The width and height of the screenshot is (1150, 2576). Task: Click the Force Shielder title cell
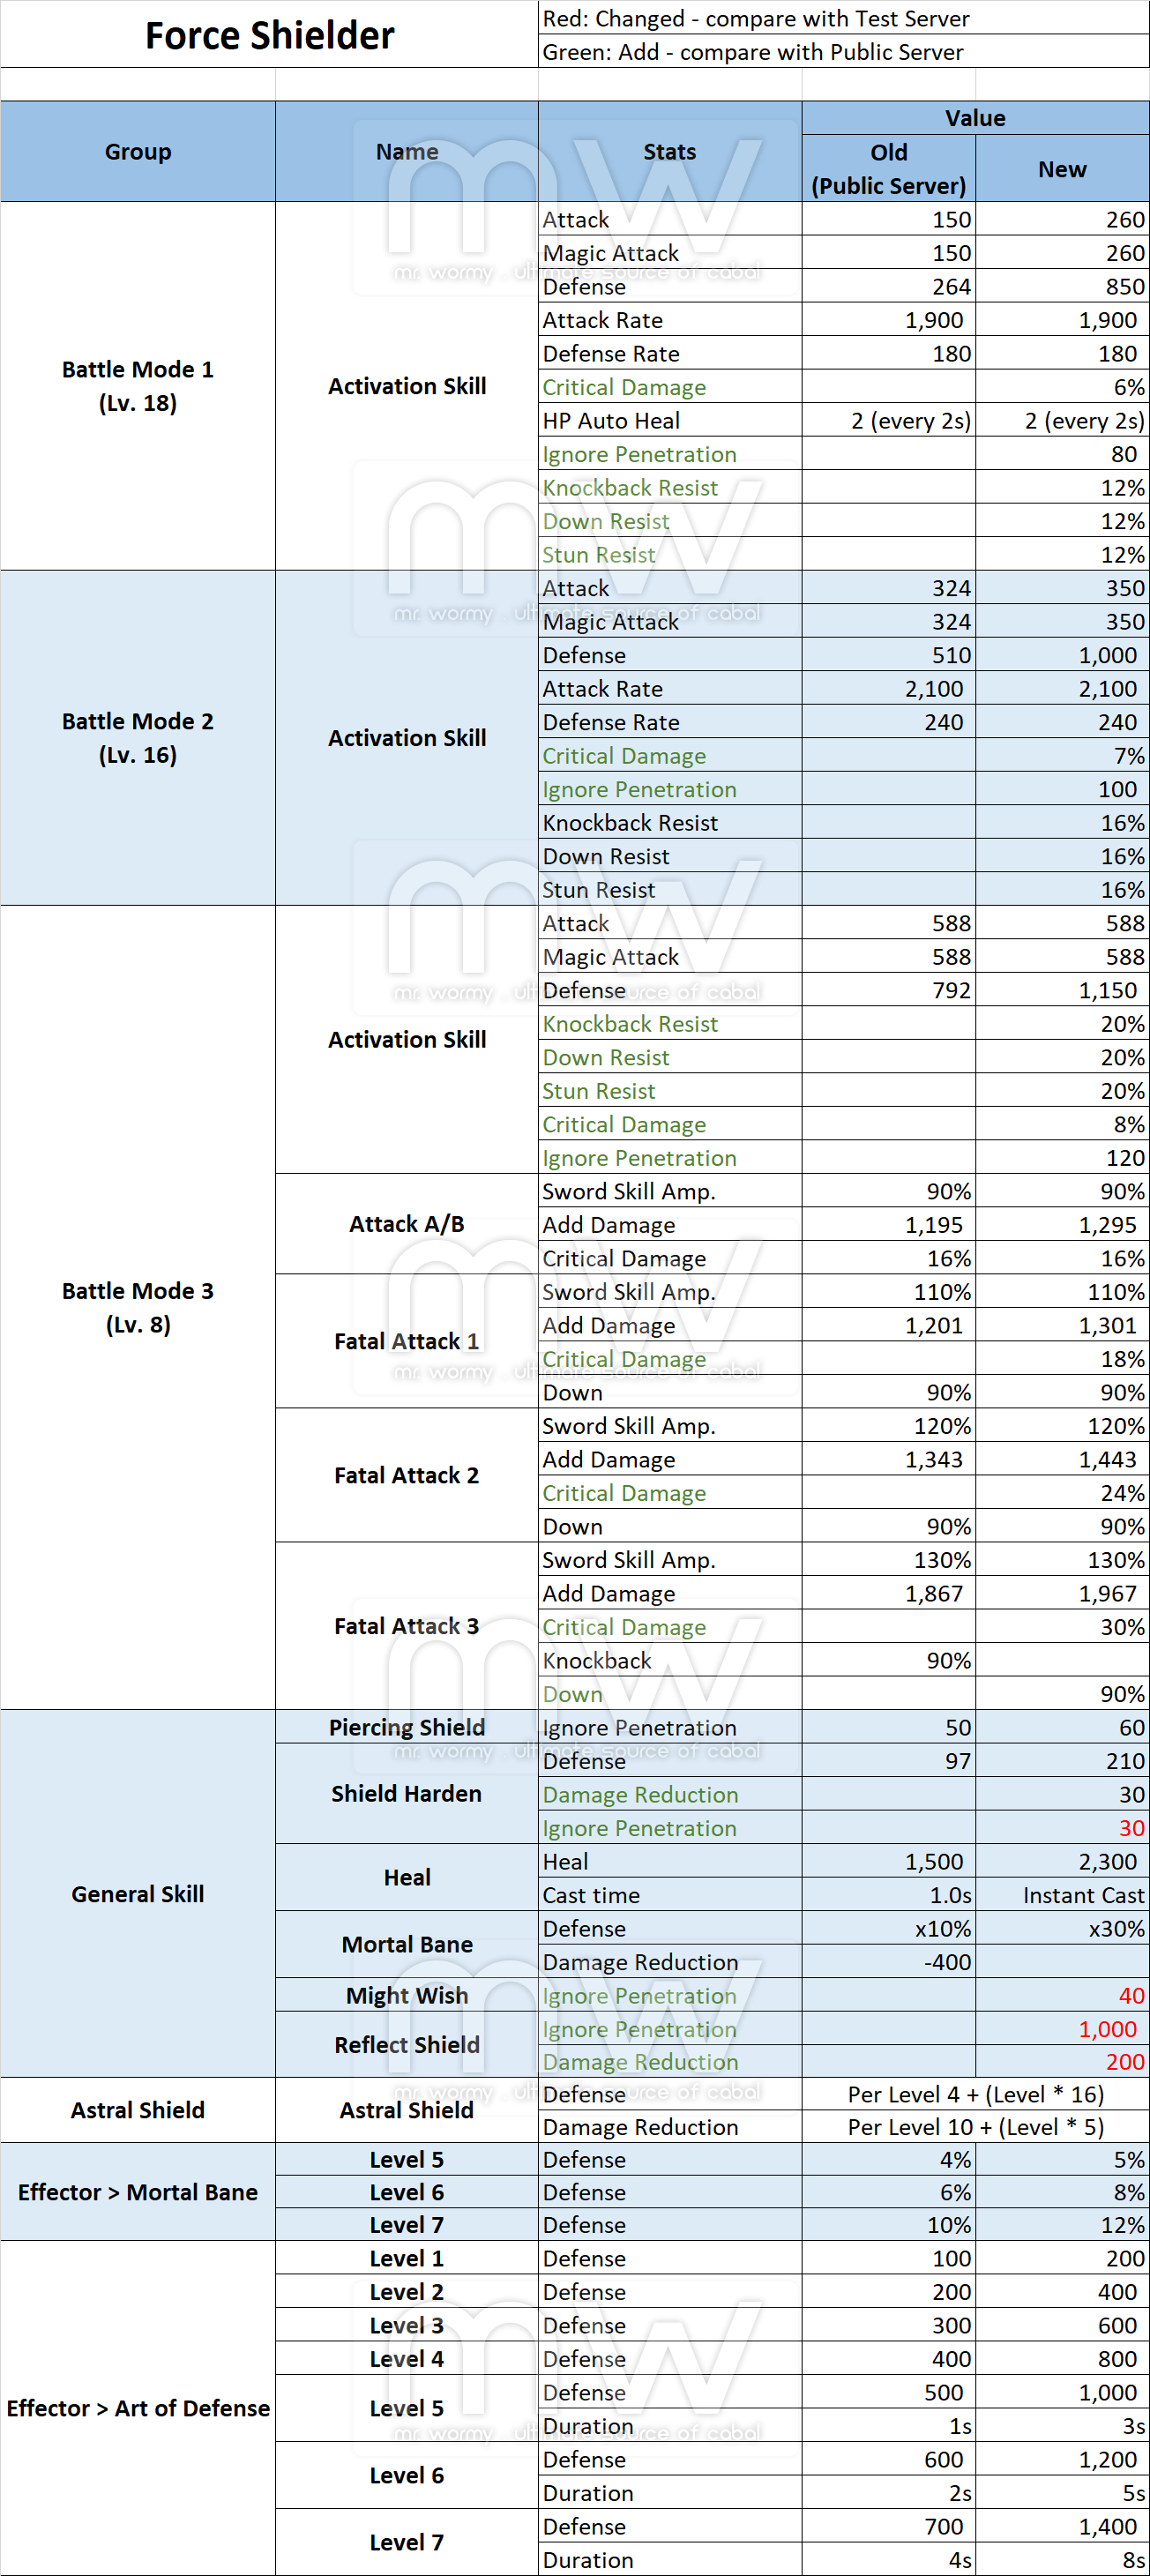[269, 35]
